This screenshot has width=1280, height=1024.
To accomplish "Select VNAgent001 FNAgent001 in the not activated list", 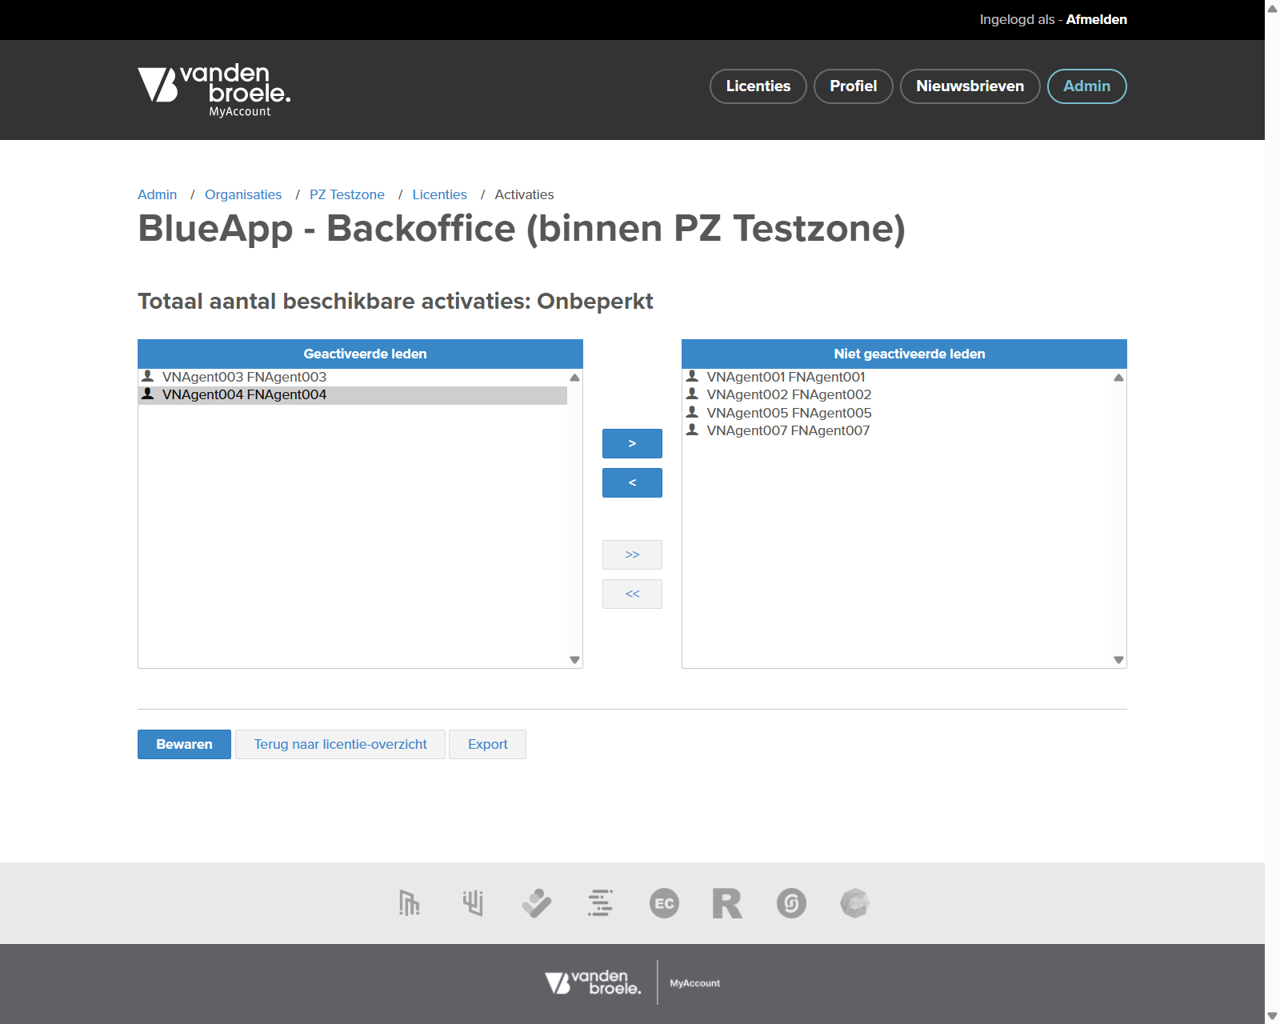I will pos(897,377).
